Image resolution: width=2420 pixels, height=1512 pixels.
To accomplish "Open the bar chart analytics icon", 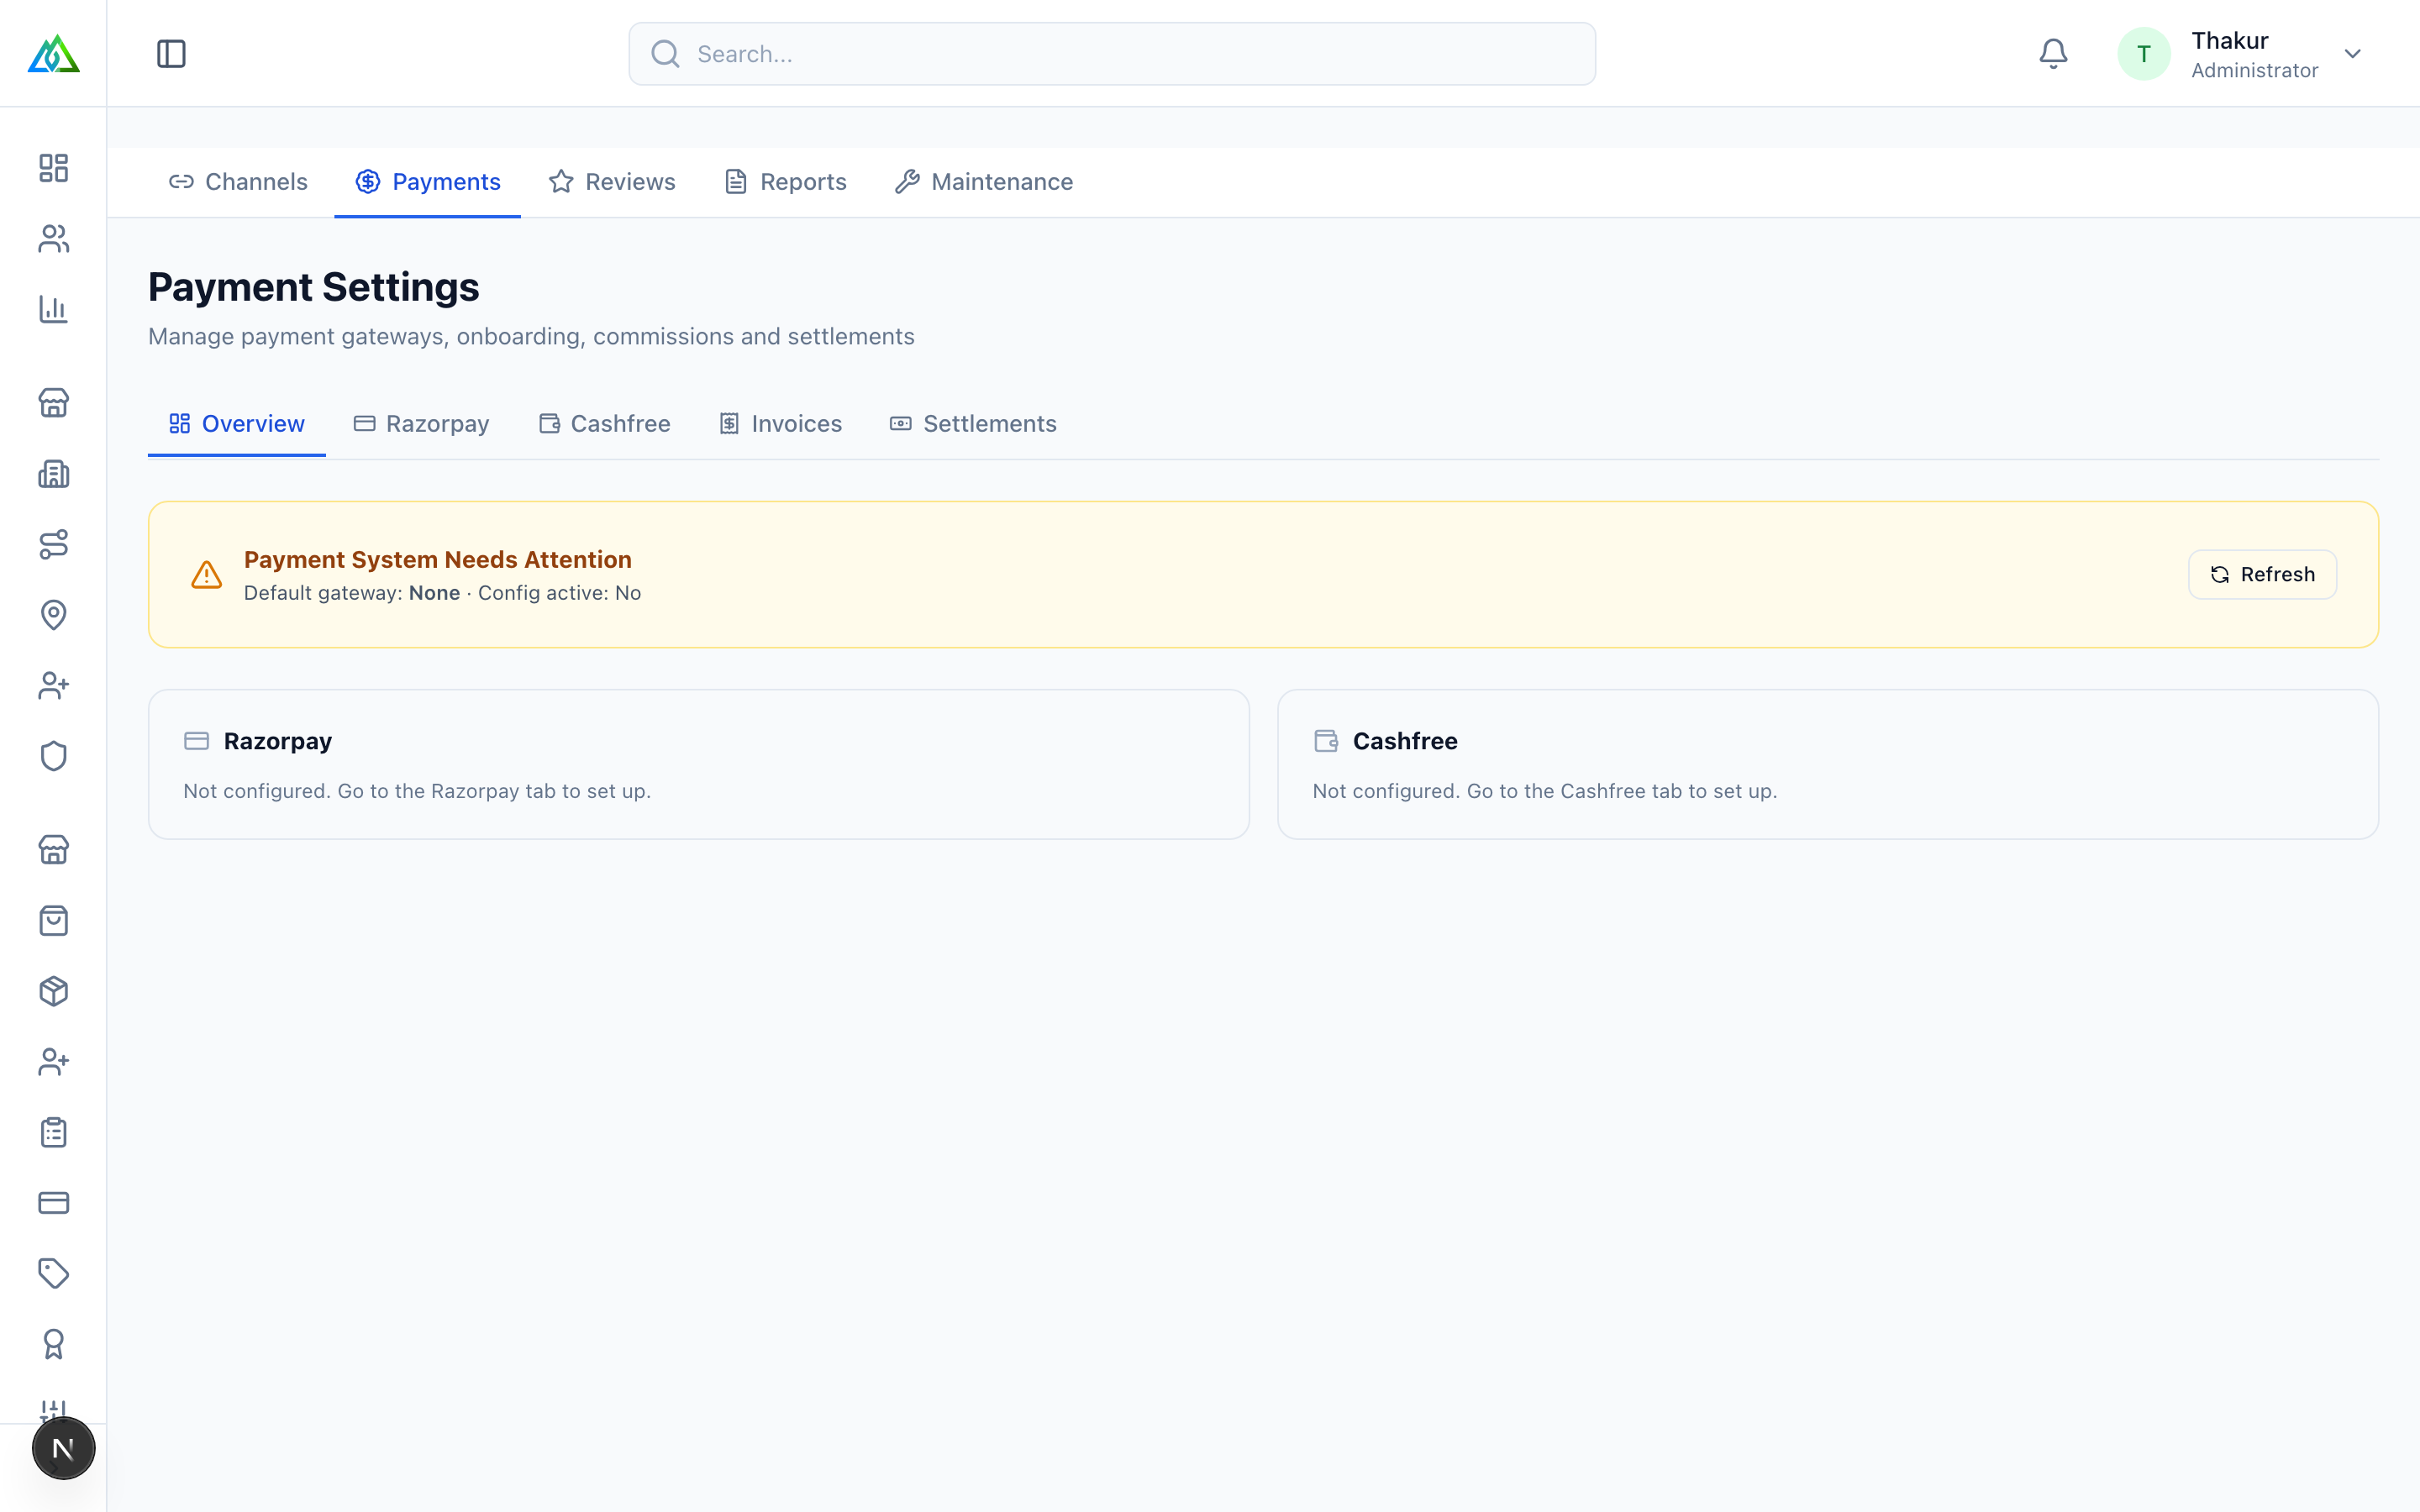I will coord(53,309).
